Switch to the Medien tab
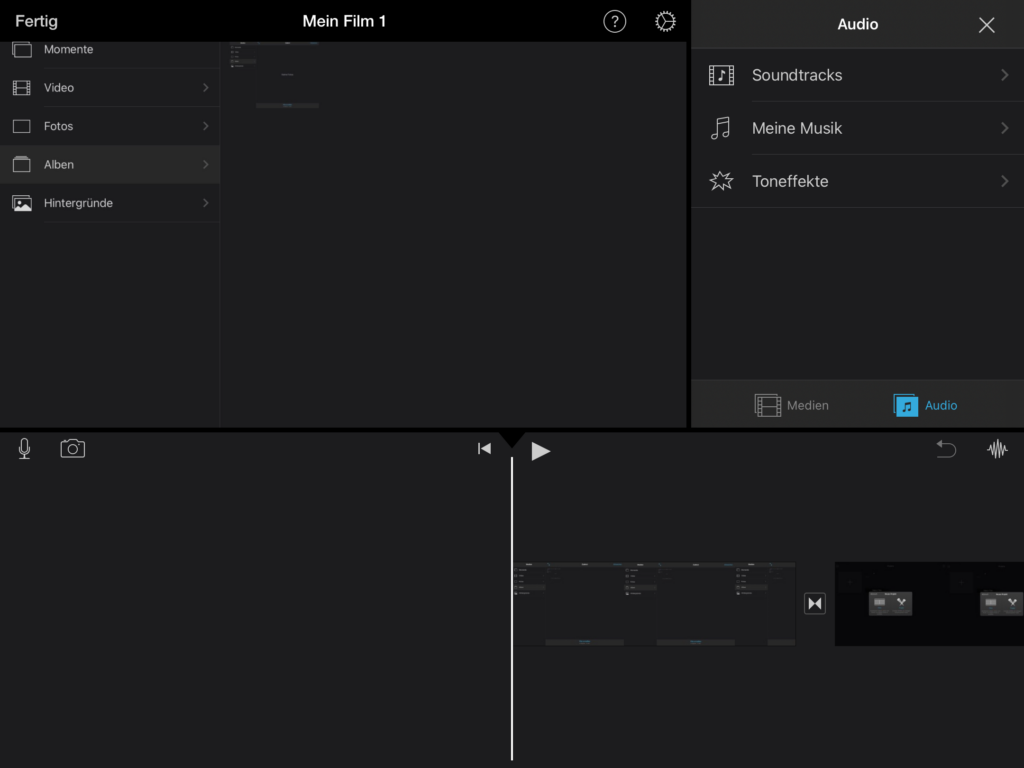 [792, 405]
